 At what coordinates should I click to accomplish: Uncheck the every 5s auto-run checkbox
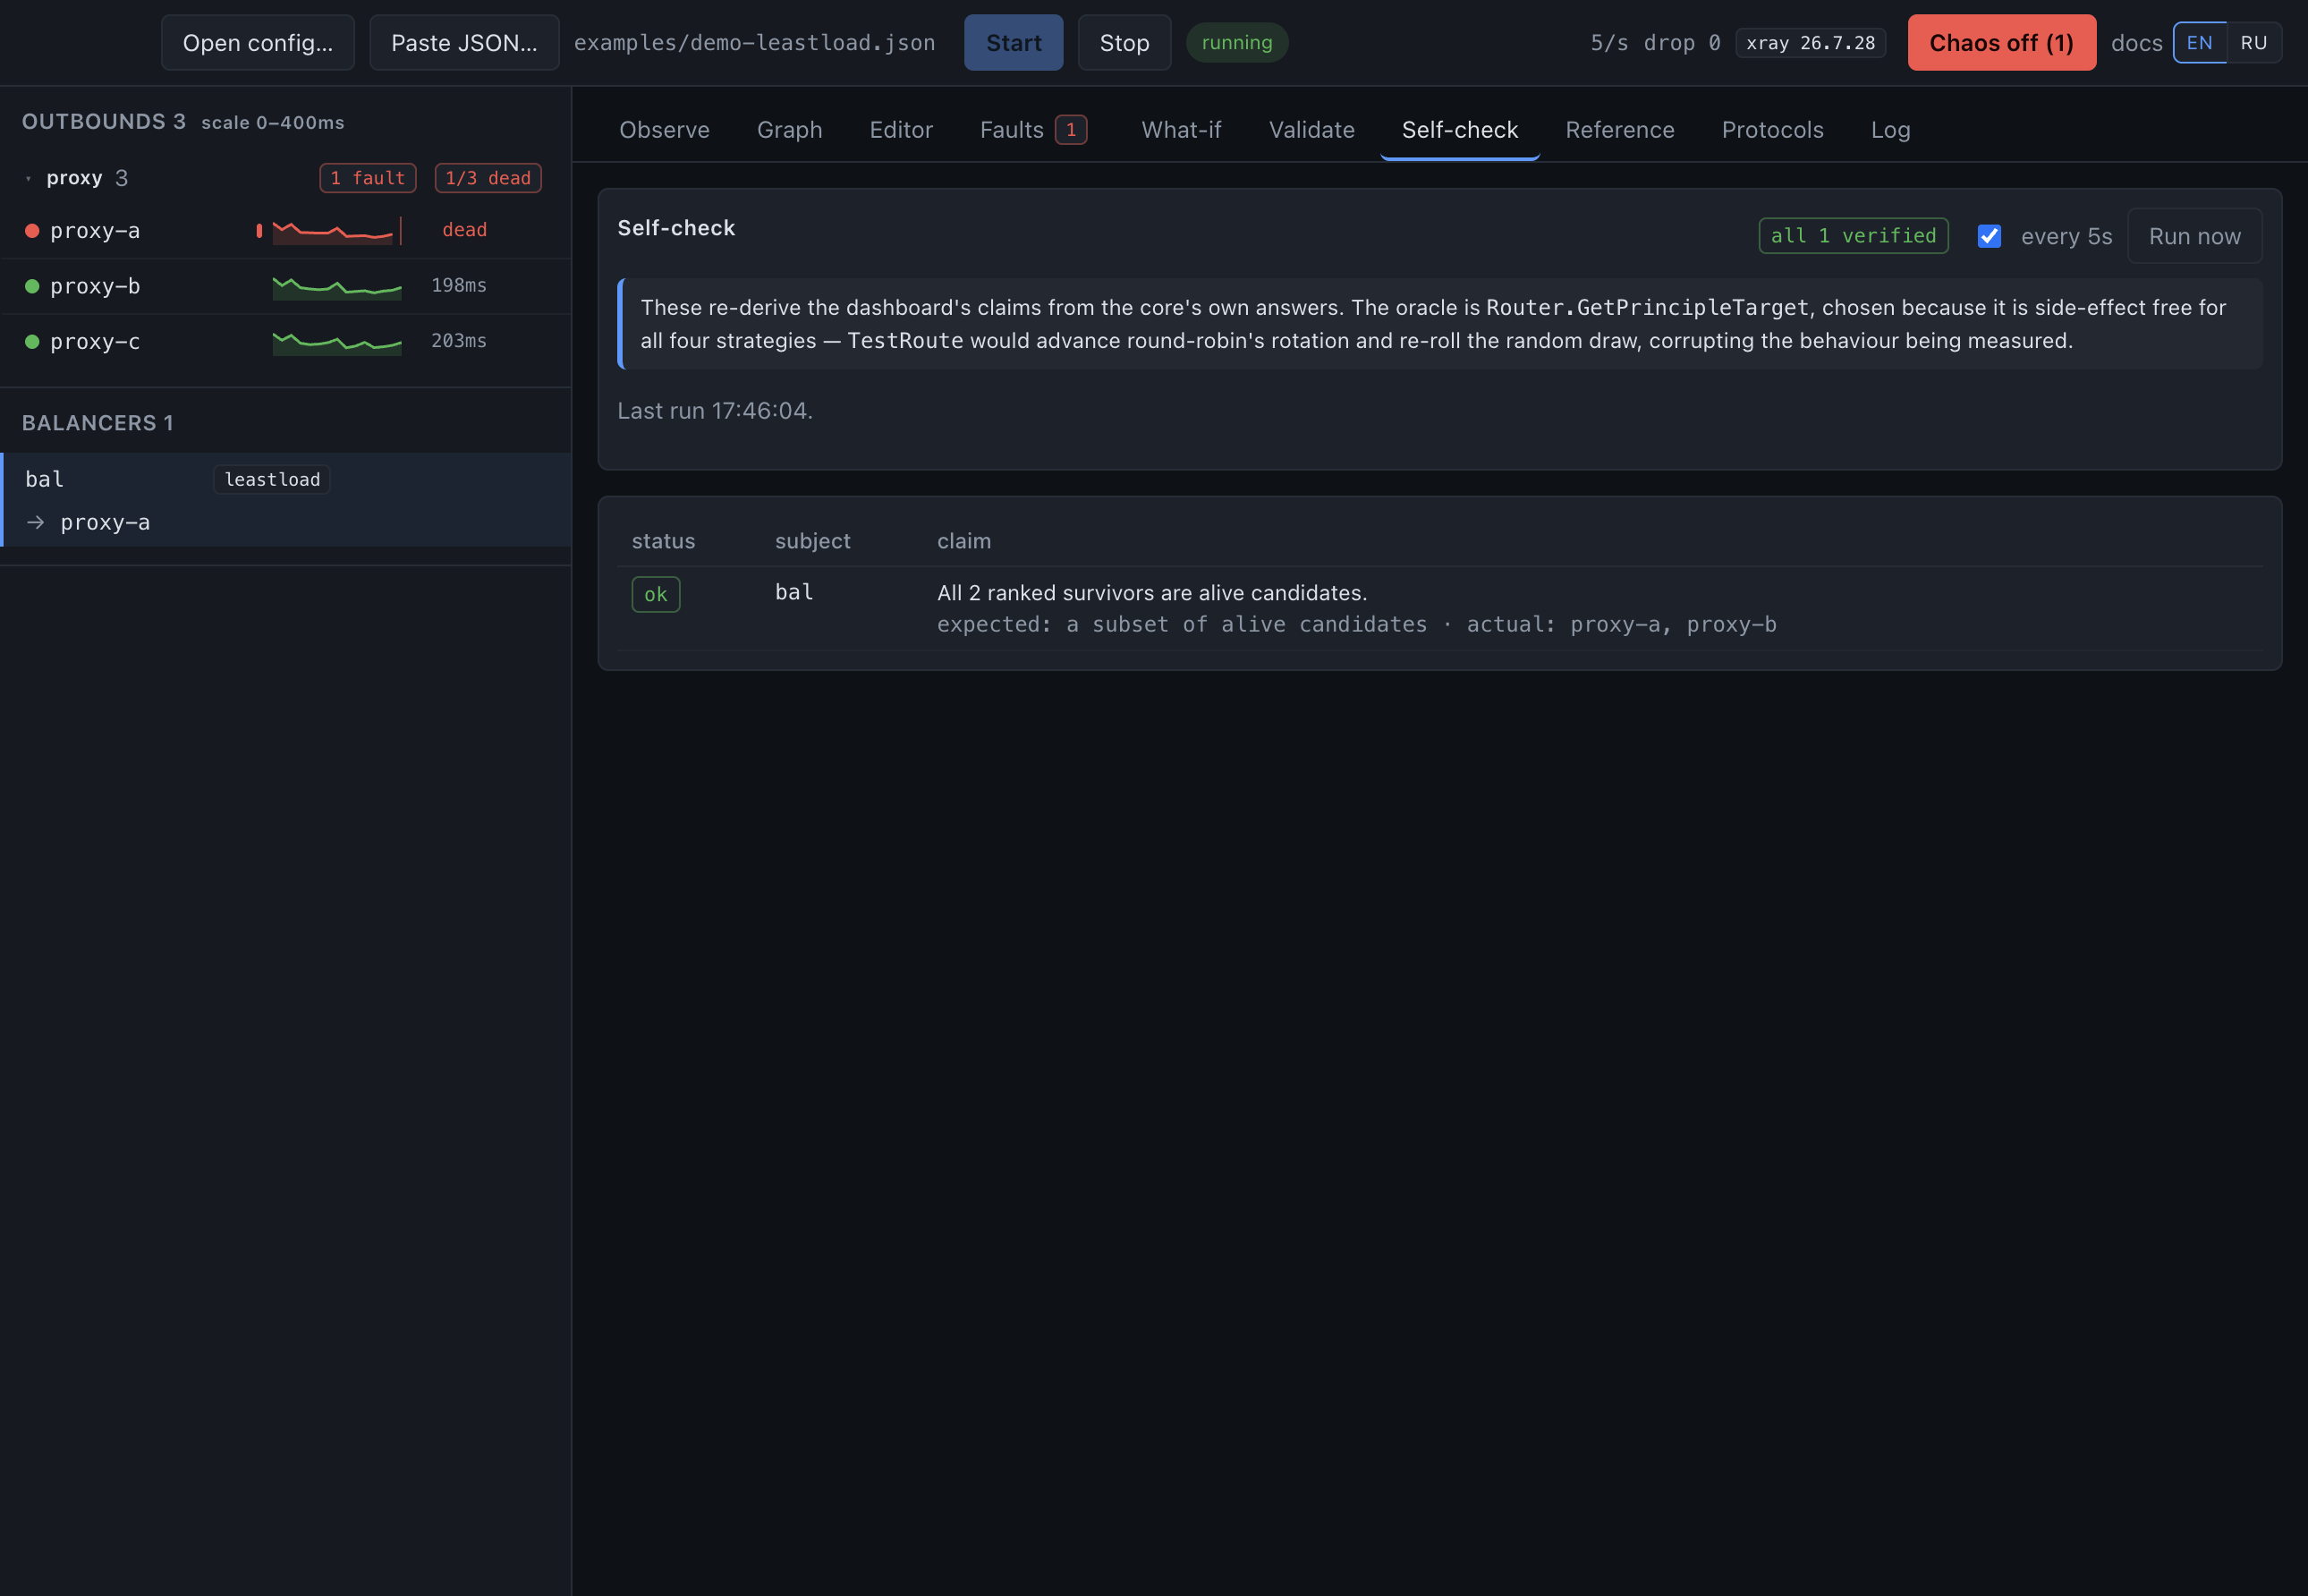pyautogui.click(x=1989, y=236)
